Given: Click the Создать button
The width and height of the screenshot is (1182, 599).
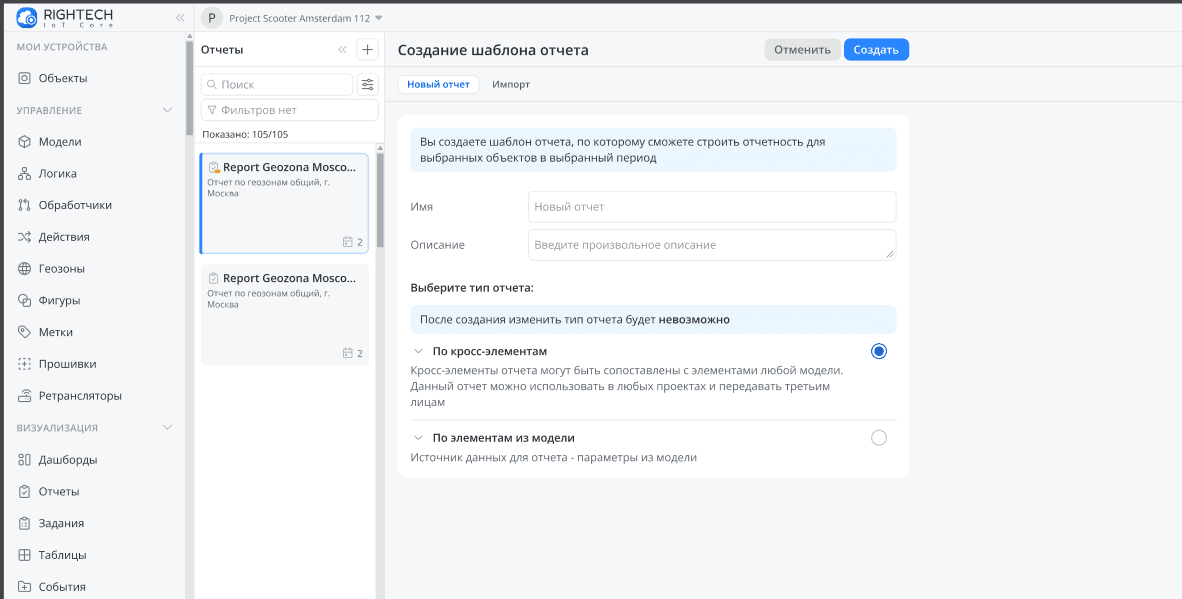Looking at the screenshot, I should [875, 50].
